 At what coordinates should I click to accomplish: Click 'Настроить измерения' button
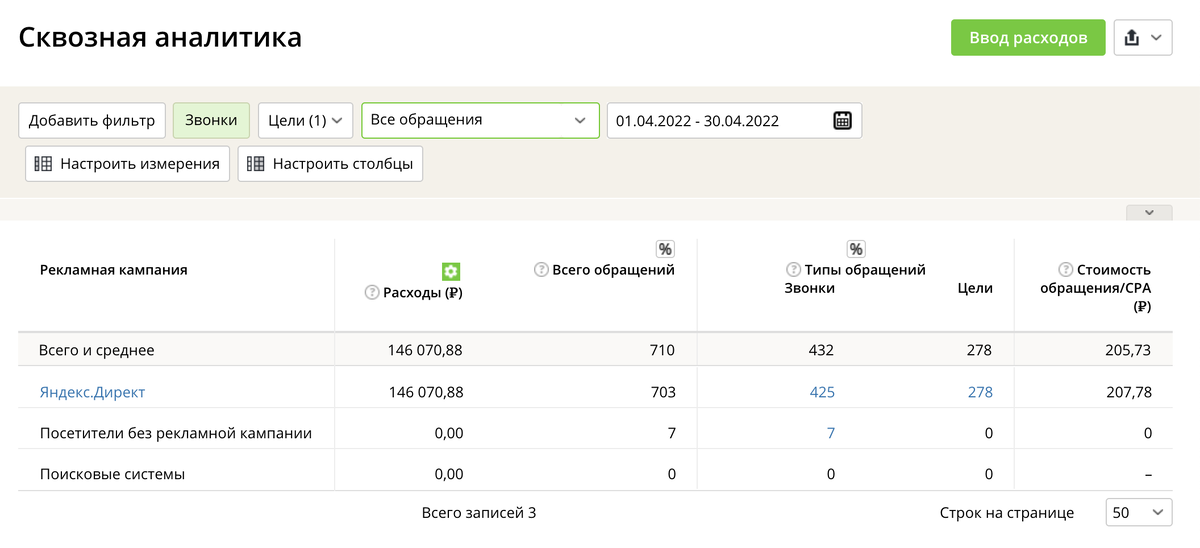click(x=127, y=164)
